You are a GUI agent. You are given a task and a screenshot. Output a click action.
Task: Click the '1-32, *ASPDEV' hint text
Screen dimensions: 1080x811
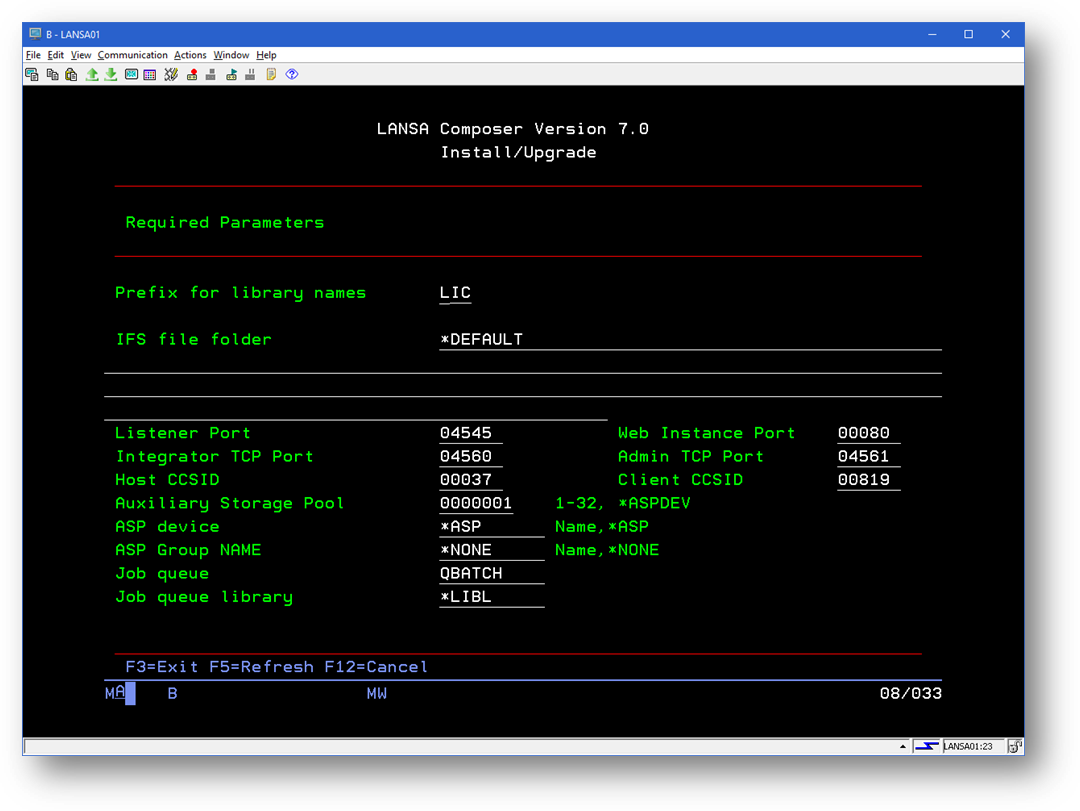click(623, 504)
